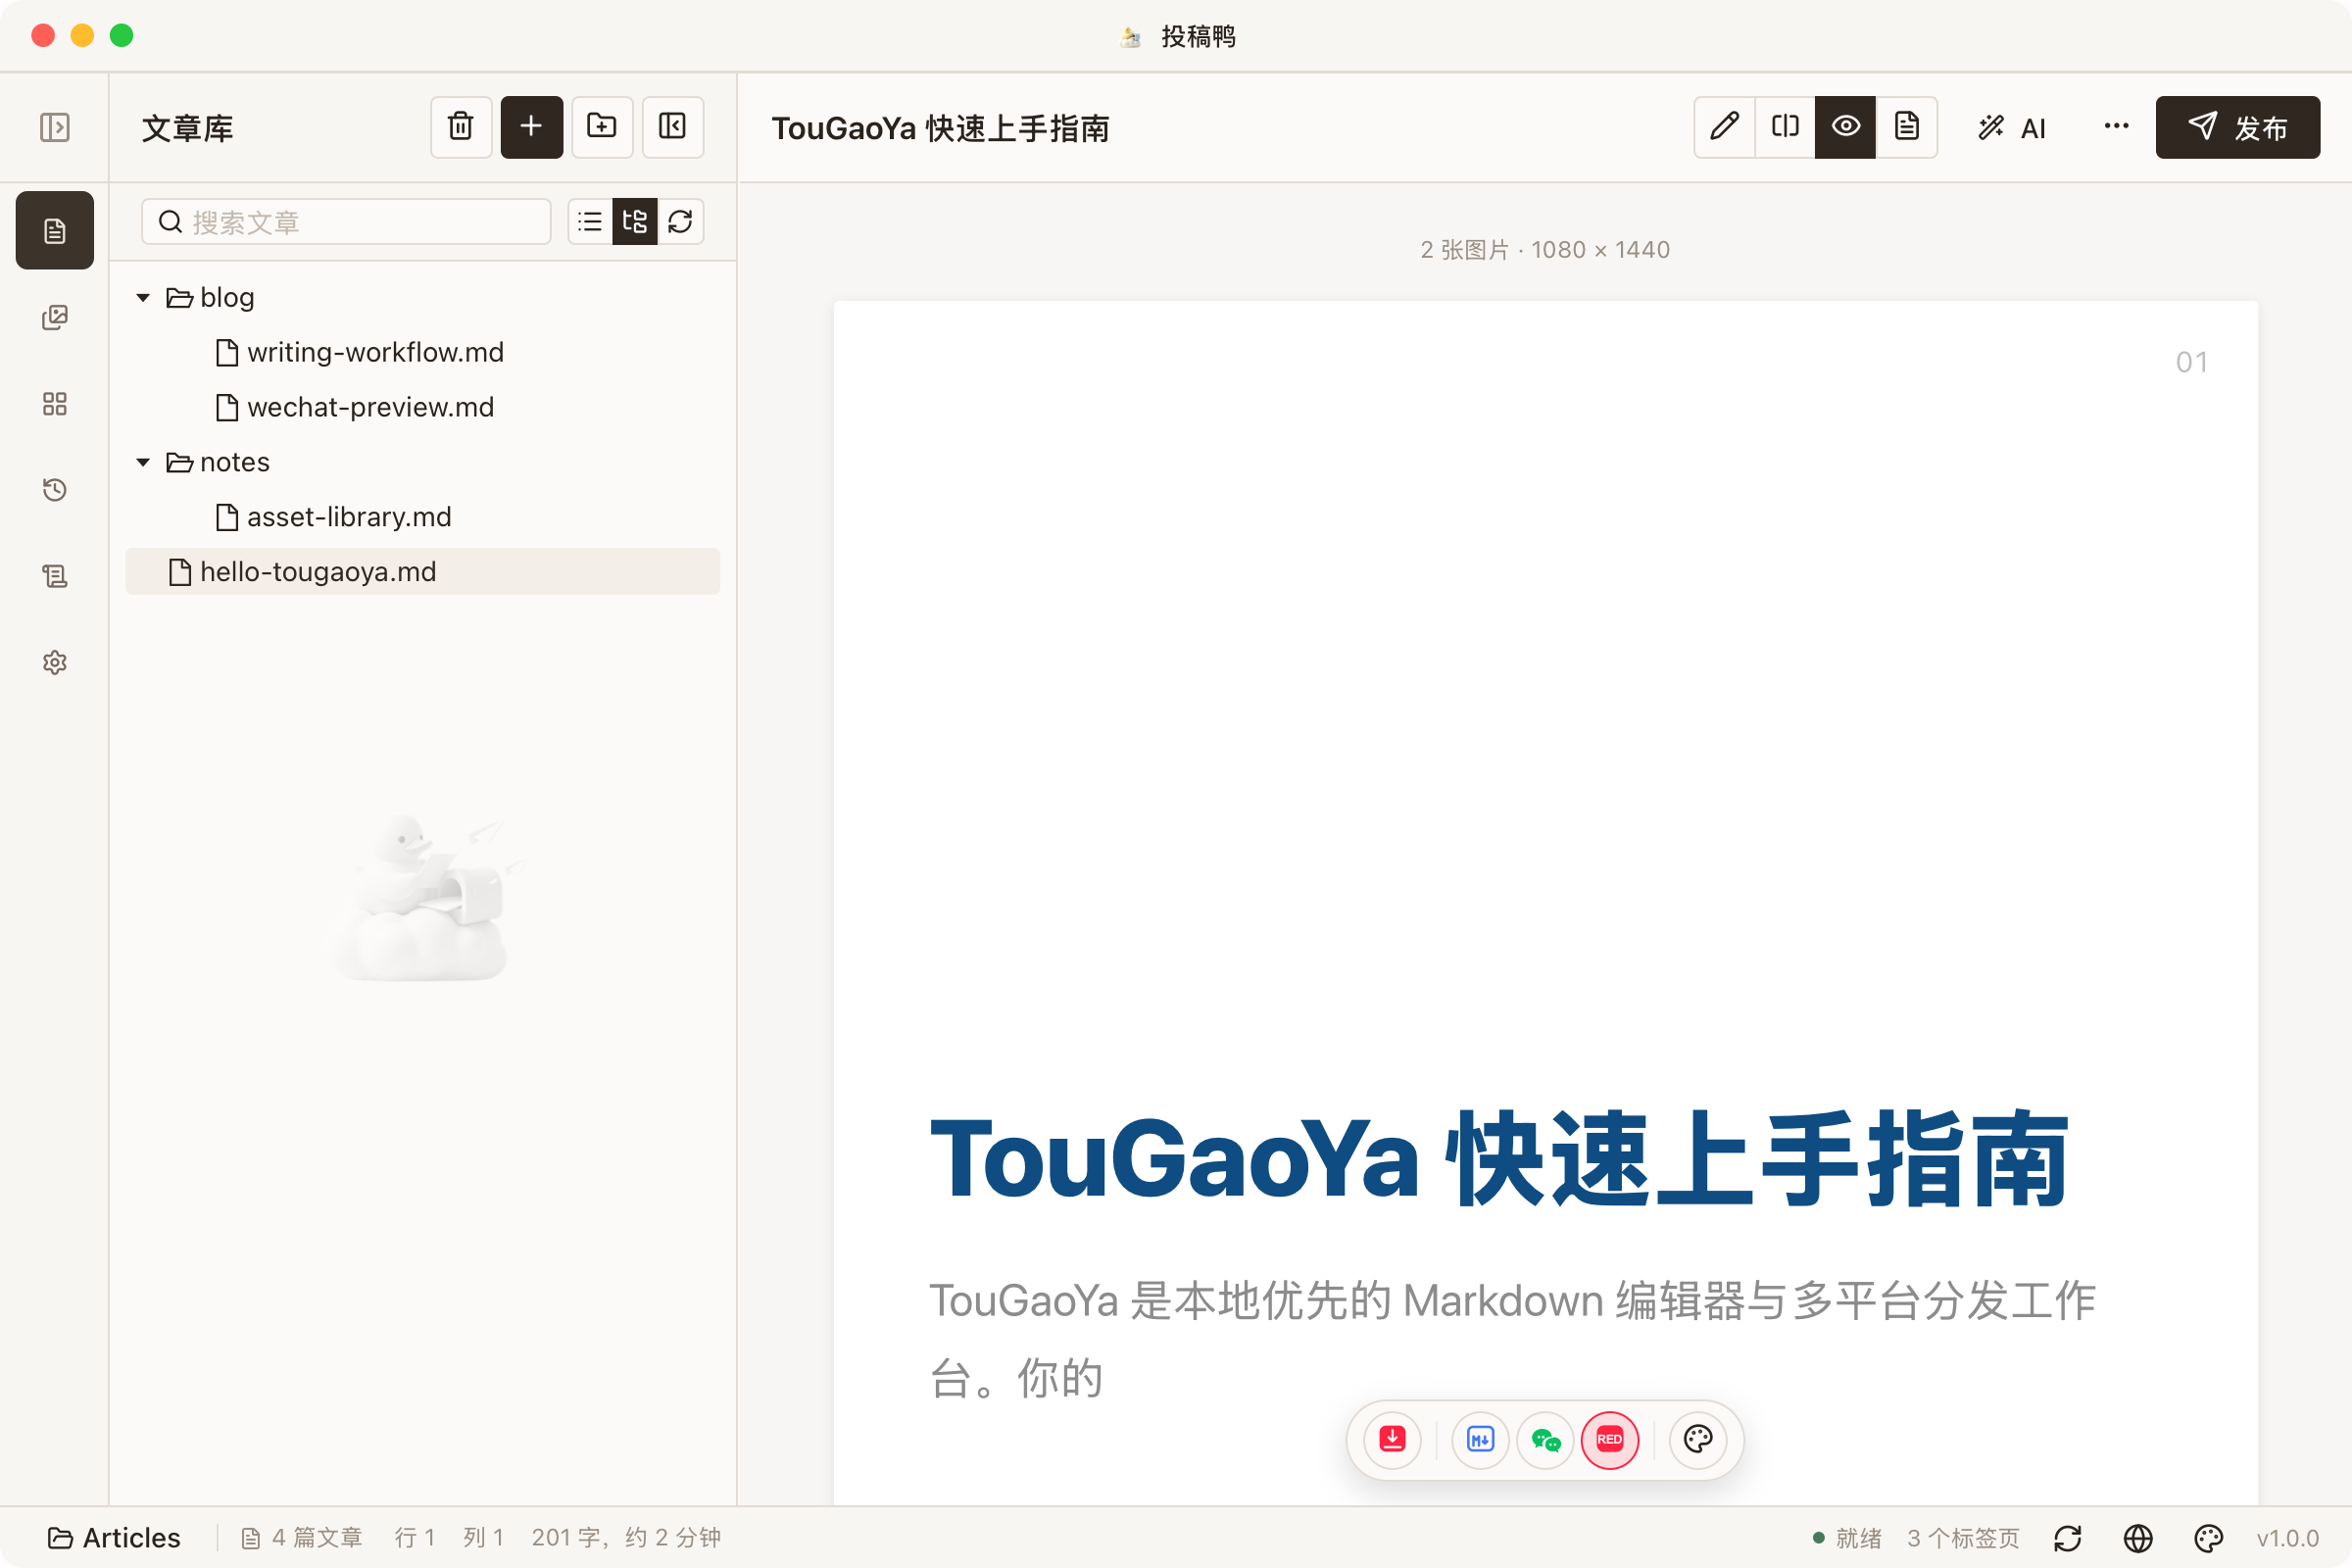Open the history clock sidebar icon
The image size is (2352, 1568).
[x=54, y=489]
